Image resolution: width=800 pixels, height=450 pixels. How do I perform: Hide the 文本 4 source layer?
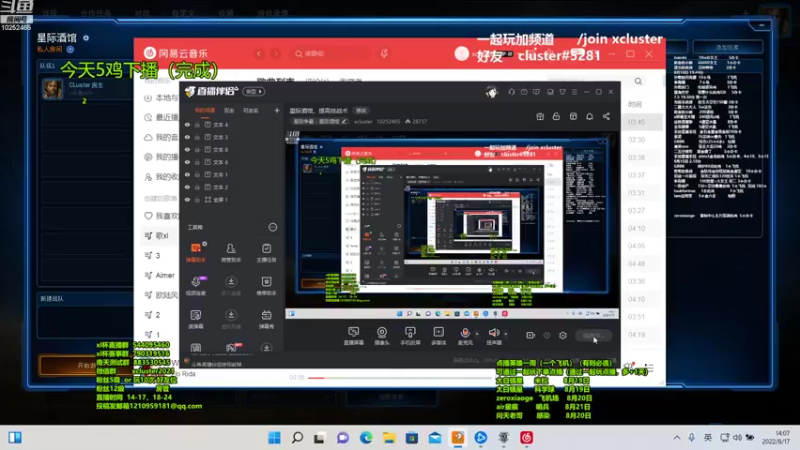coord(187,124)
